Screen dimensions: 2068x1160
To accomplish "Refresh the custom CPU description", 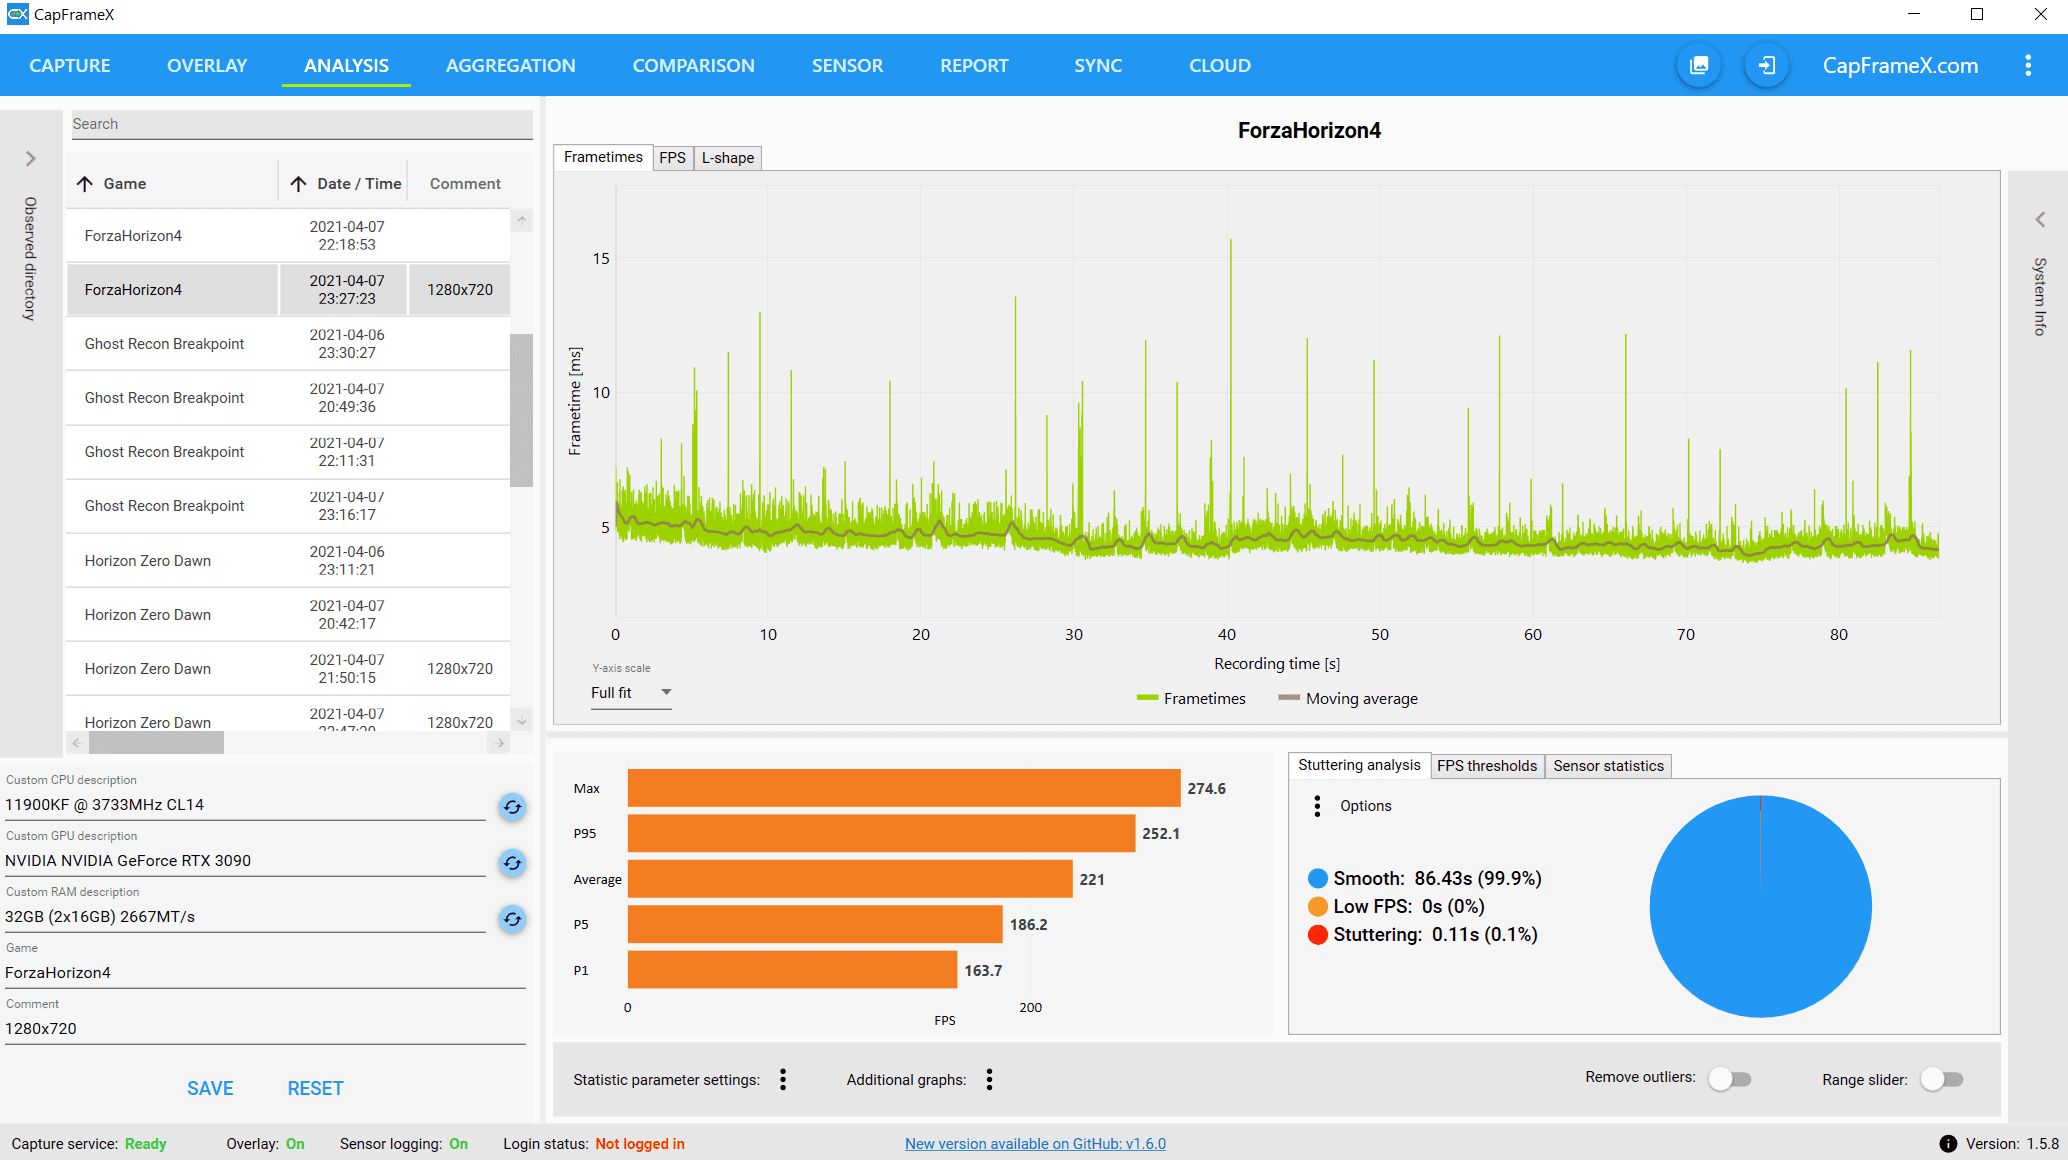I will [x=512, y=807].
